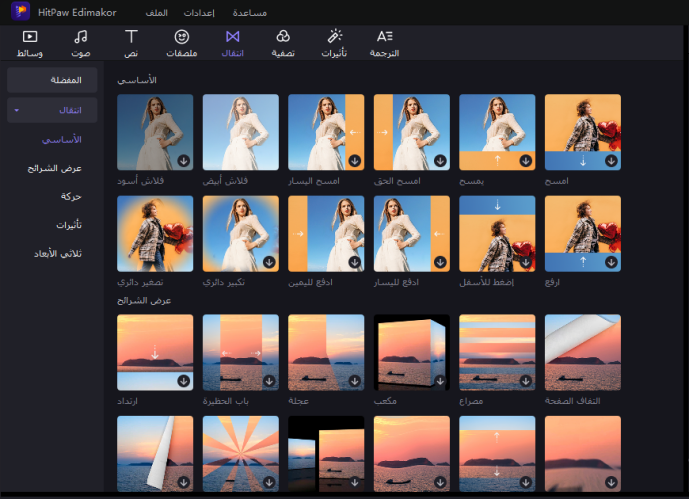This screenshot has height=499, width=689.
Task: Click the امسح اليسار label
Action: click(314, 181)
